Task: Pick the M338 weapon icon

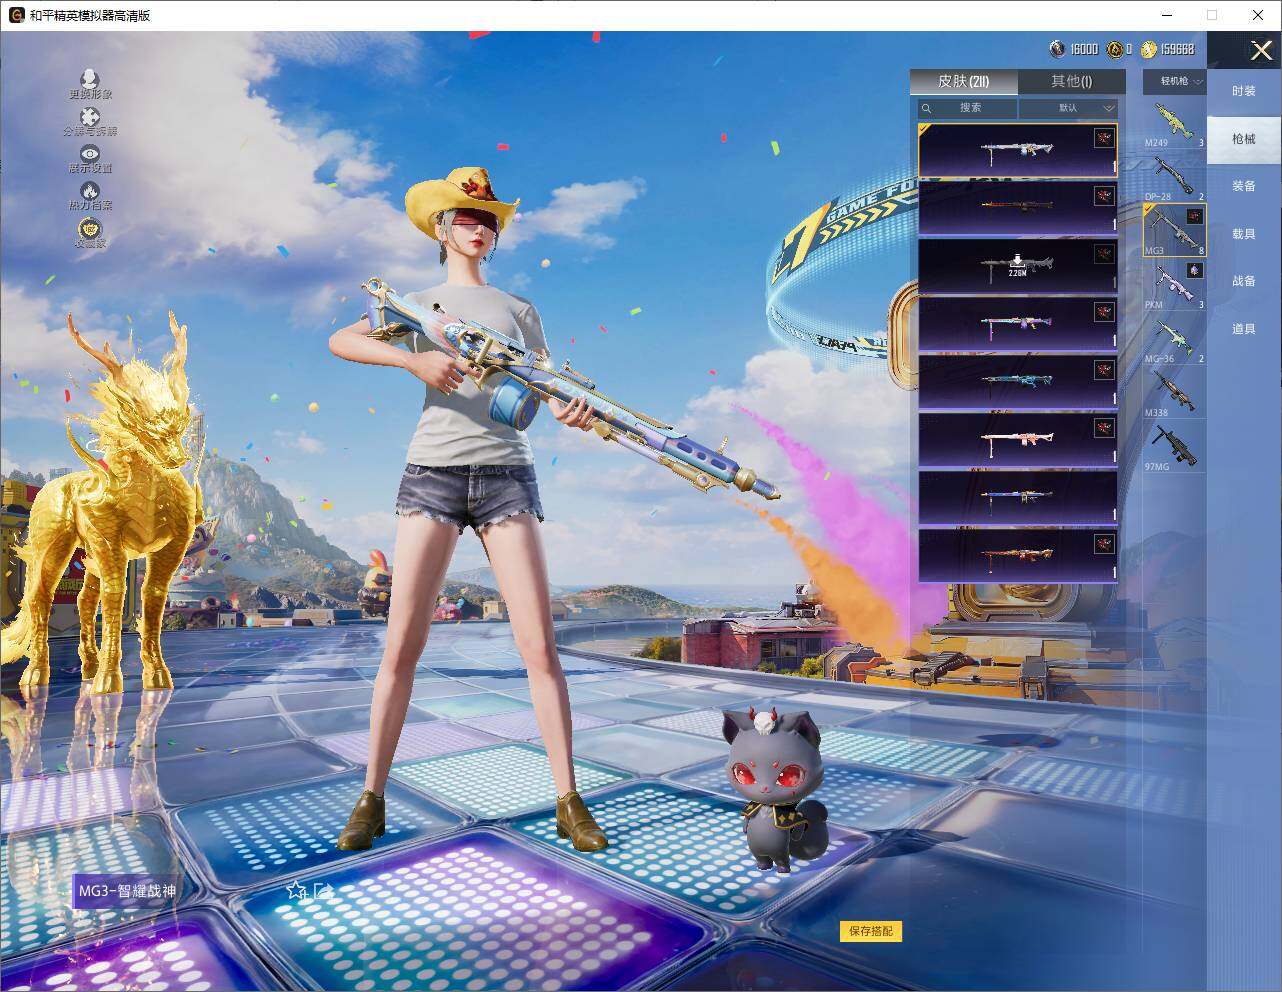Action: point(1173,392)
